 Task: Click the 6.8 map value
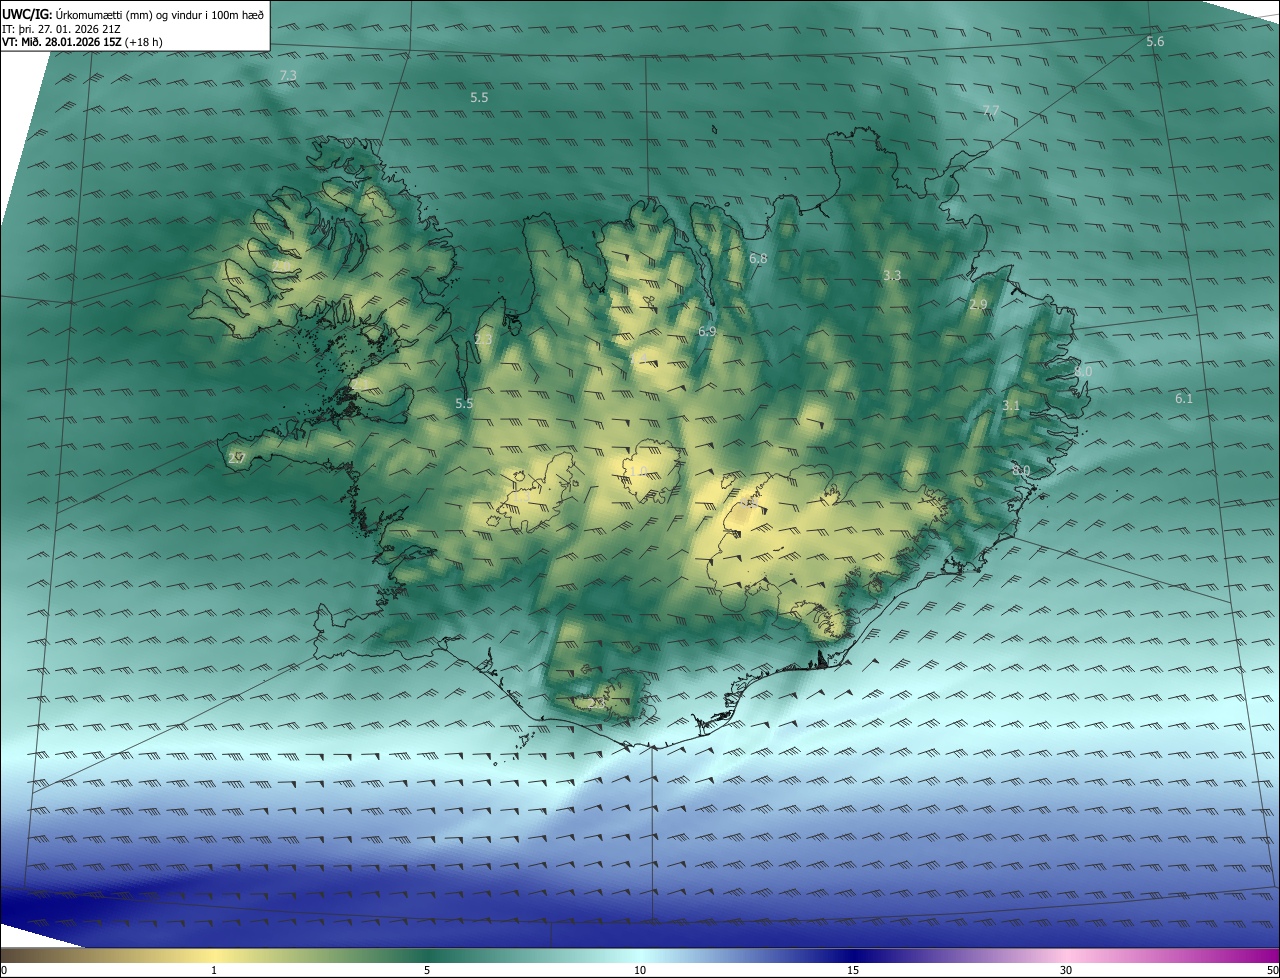758,258
